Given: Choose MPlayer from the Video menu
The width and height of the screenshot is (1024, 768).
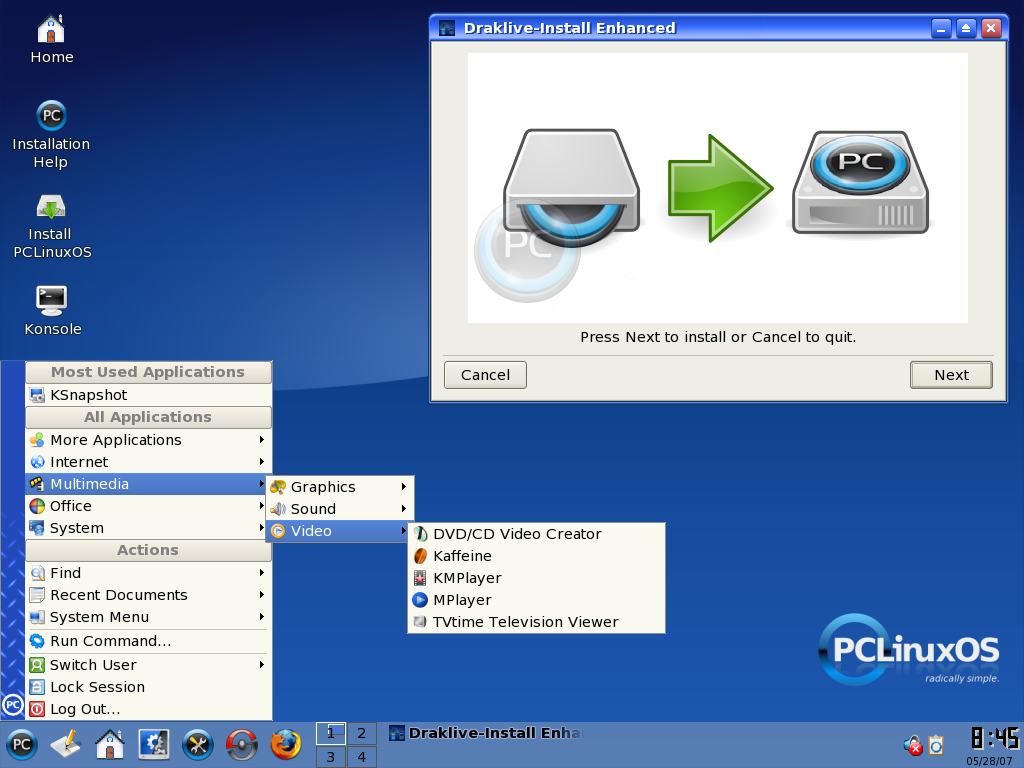Looking at the screenshot, I should (536, 600).
